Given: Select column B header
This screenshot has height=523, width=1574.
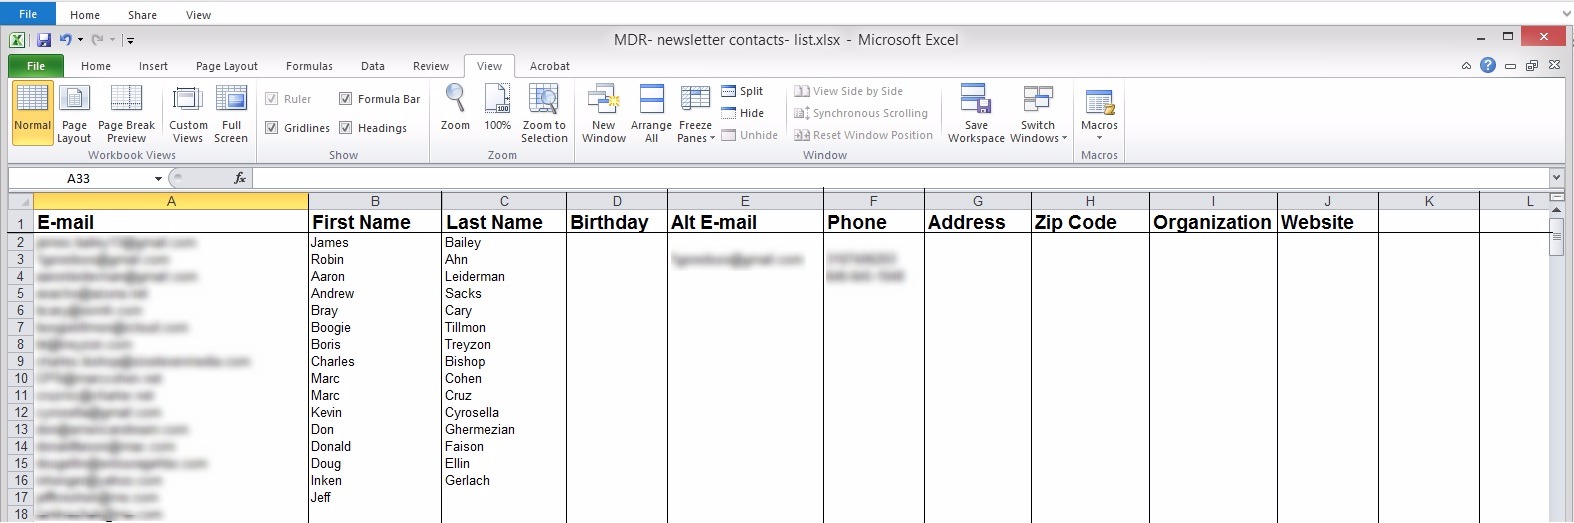Looking at the screenshot, I should (375, 201).
